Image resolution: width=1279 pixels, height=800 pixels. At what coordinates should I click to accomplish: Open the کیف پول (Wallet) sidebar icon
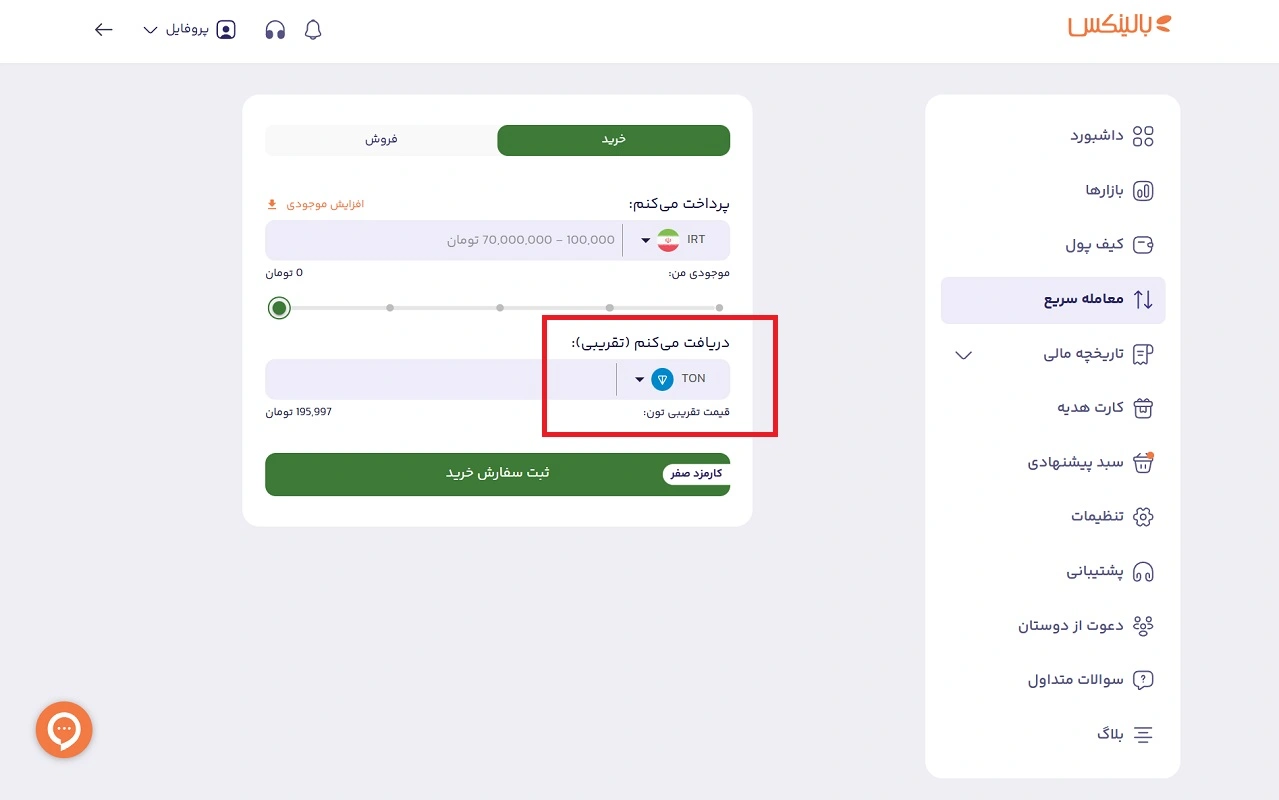tap(1145, 245)
